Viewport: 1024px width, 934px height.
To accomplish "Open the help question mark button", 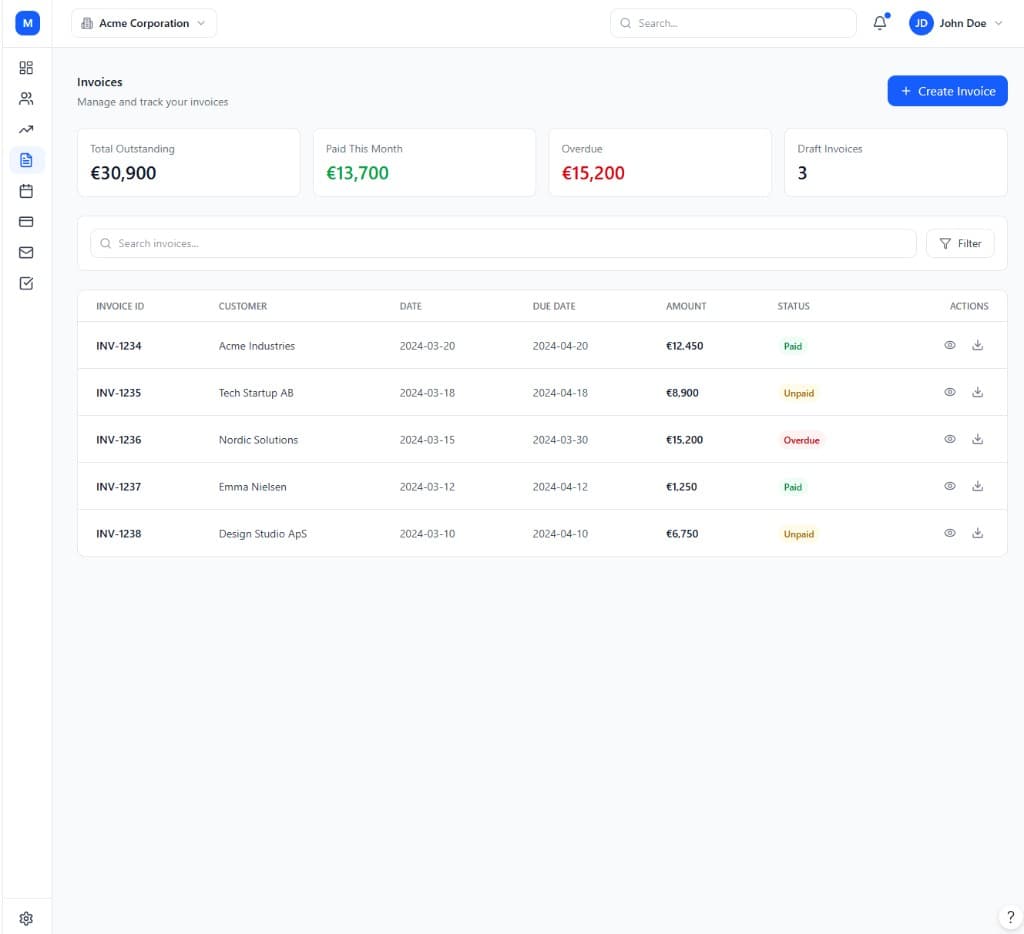I will [1010, 917].
